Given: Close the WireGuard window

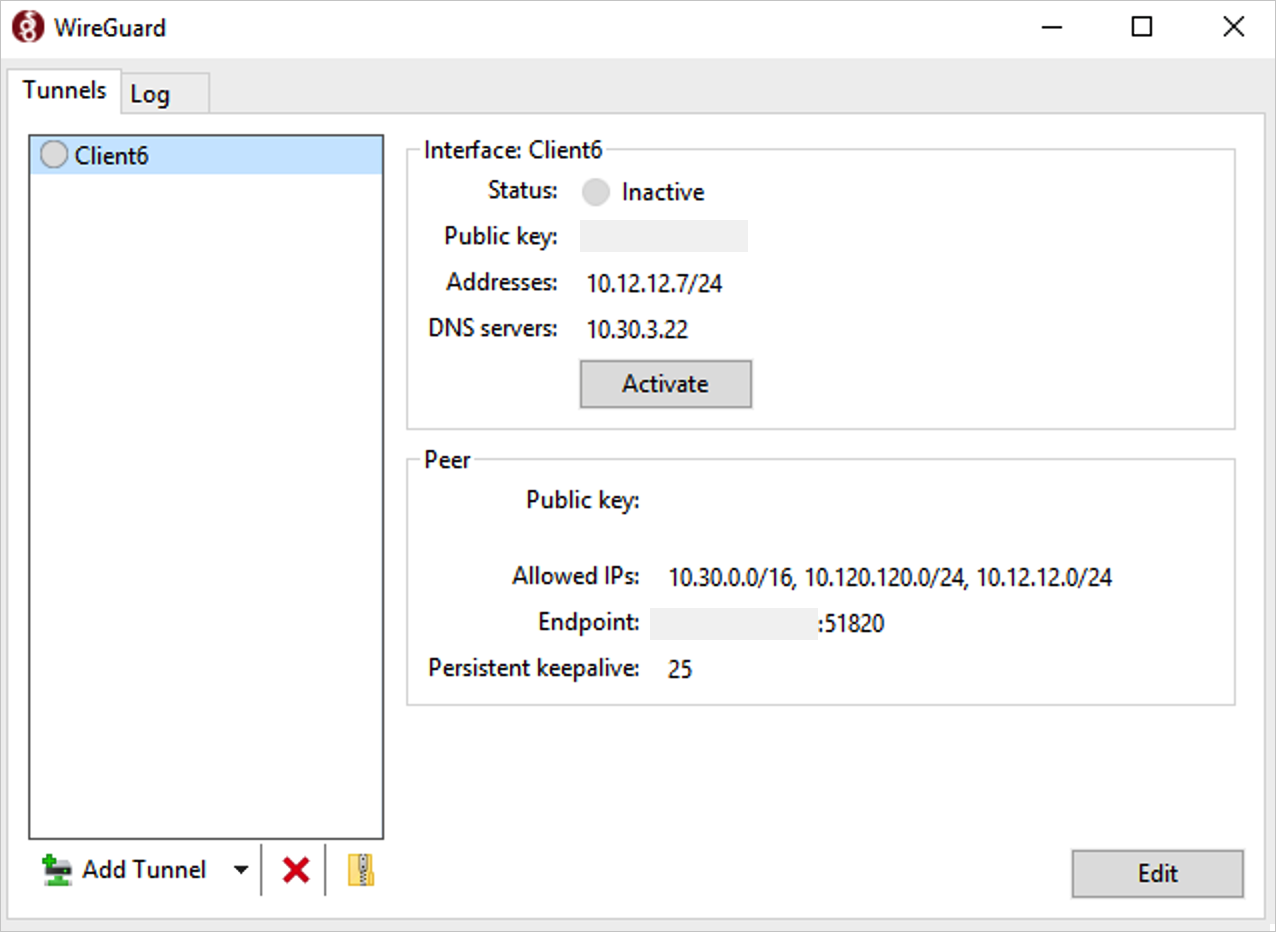Looking at the screenshot, I should 1234,27.
